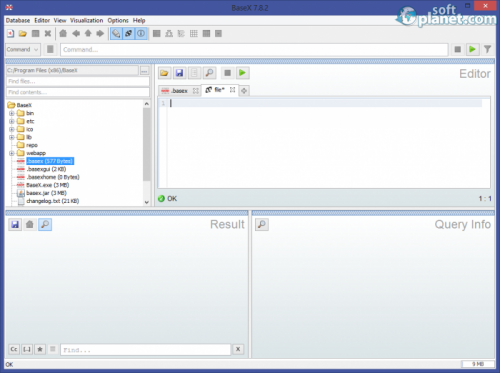Open file in the Editor panel
This screenshot has width=500, height=373.
(164, 73)
